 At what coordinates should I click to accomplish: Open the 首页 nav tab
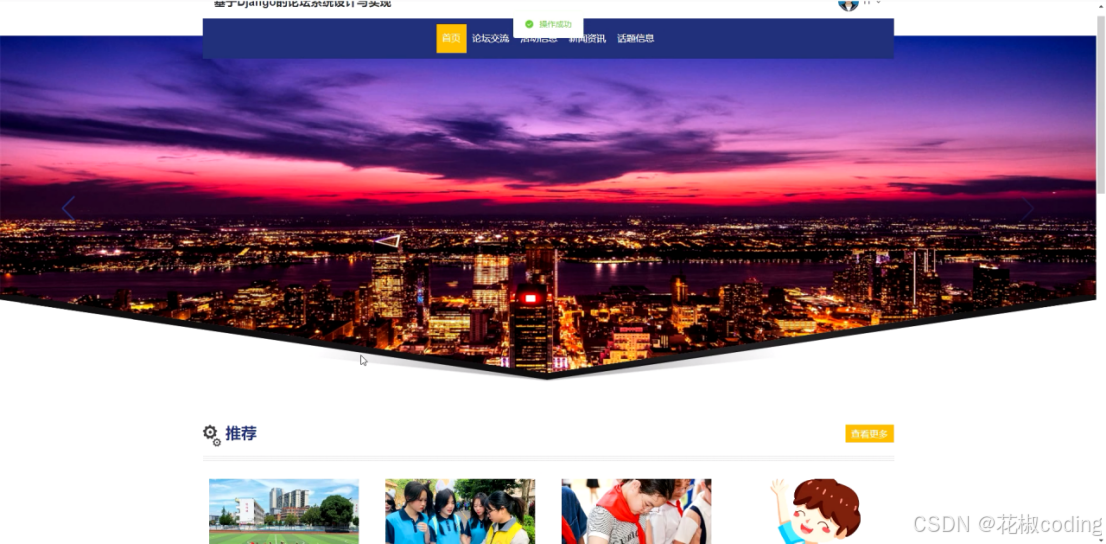pyautogui.click(x=451, y=39)
